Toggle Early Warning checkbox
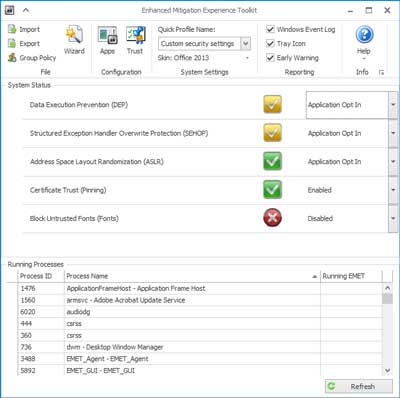Image resolution: width=400 pixels, height=398 pixels. point(270,58)
